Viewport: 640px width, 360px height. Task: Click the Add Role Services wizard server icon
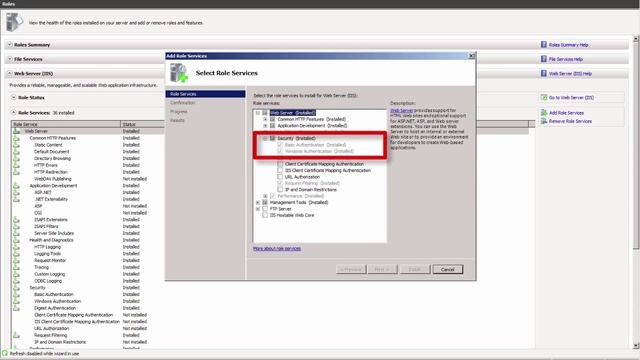[x=179, y=73]
